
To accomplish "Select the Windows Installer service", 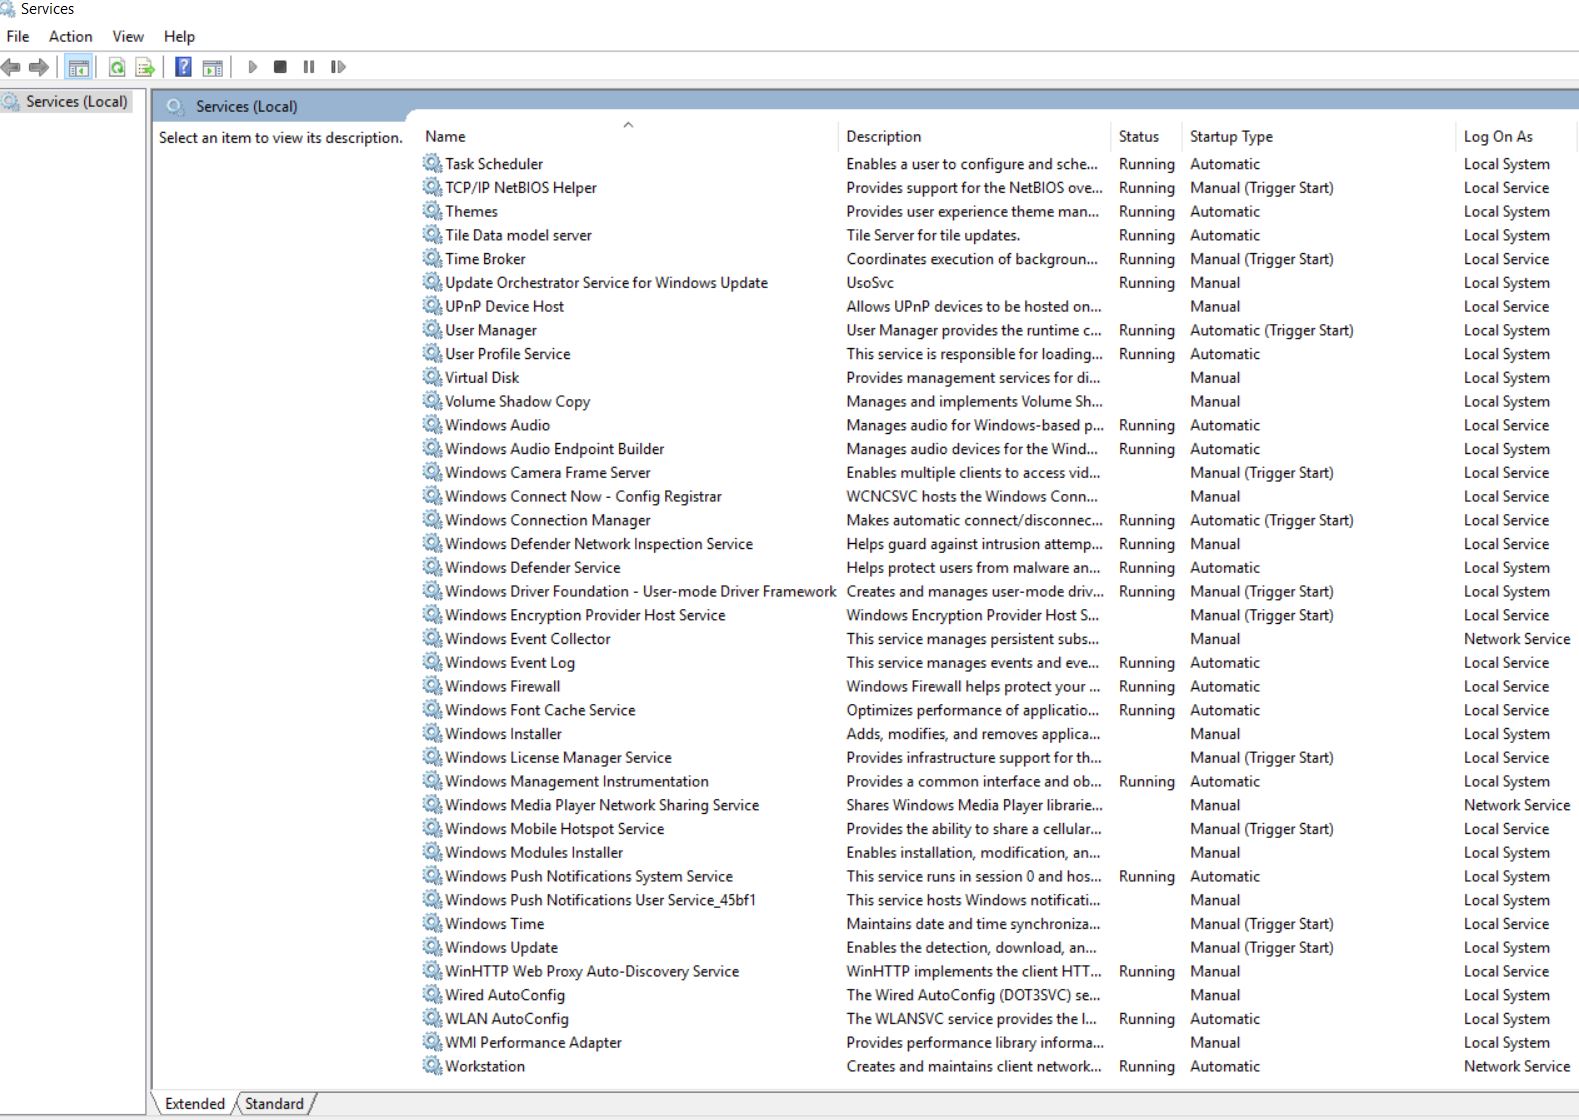I will 503,734.
